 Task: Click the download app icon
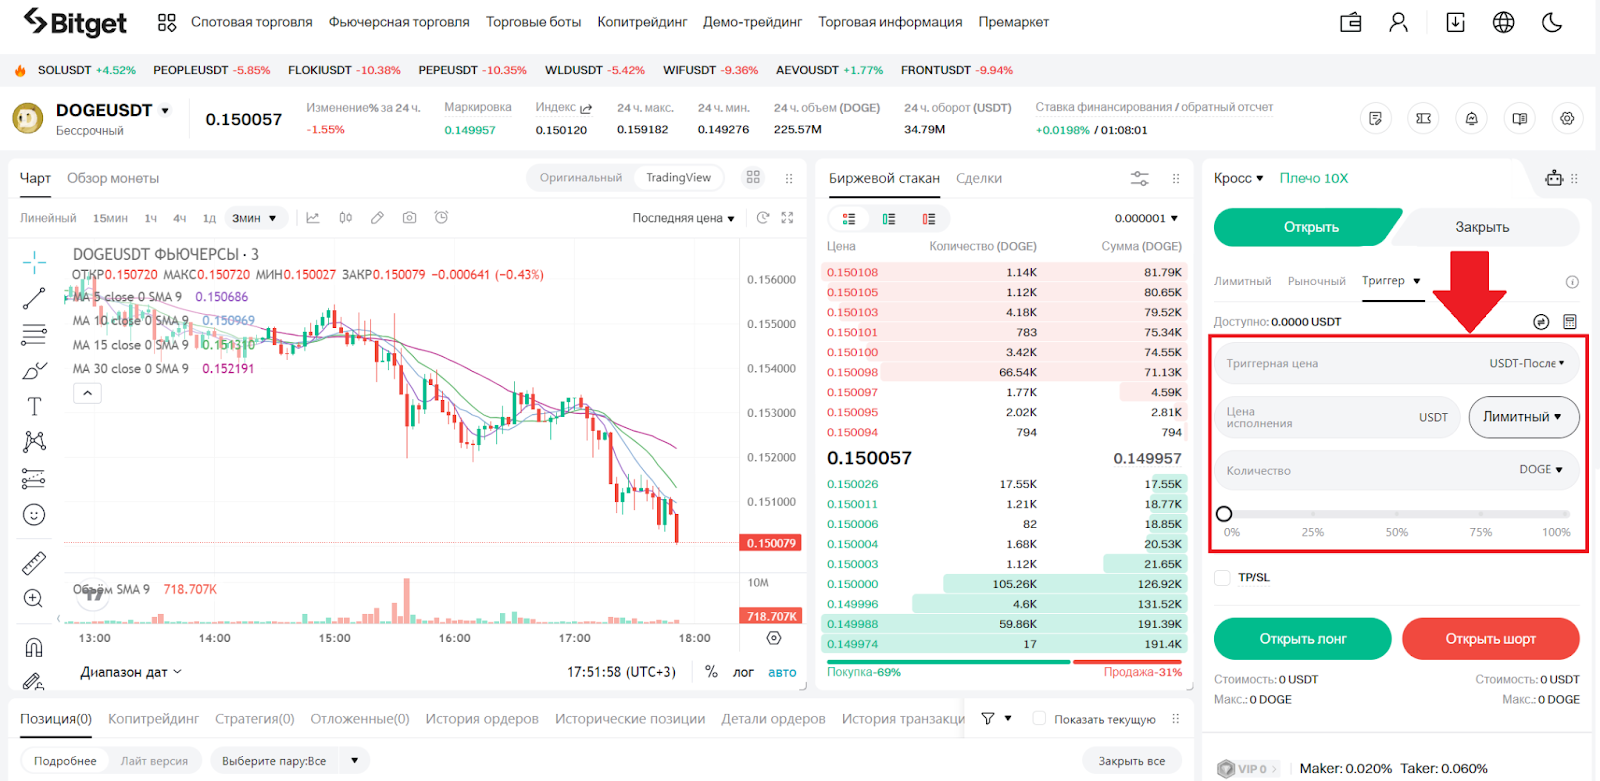(1456, 22)
